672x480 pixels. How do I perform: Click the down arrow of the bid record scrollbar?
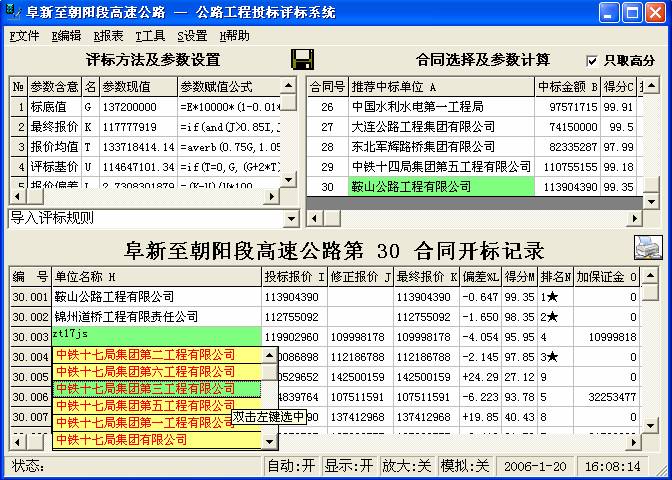(x=651, y=426)
